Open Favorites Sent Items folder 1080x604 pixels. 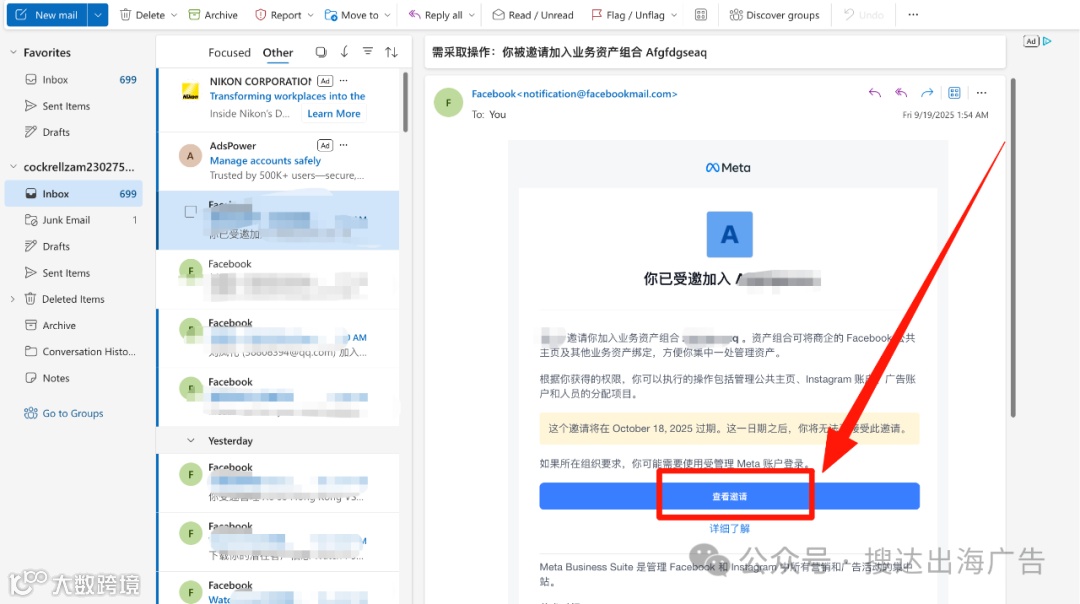[73, 106]
